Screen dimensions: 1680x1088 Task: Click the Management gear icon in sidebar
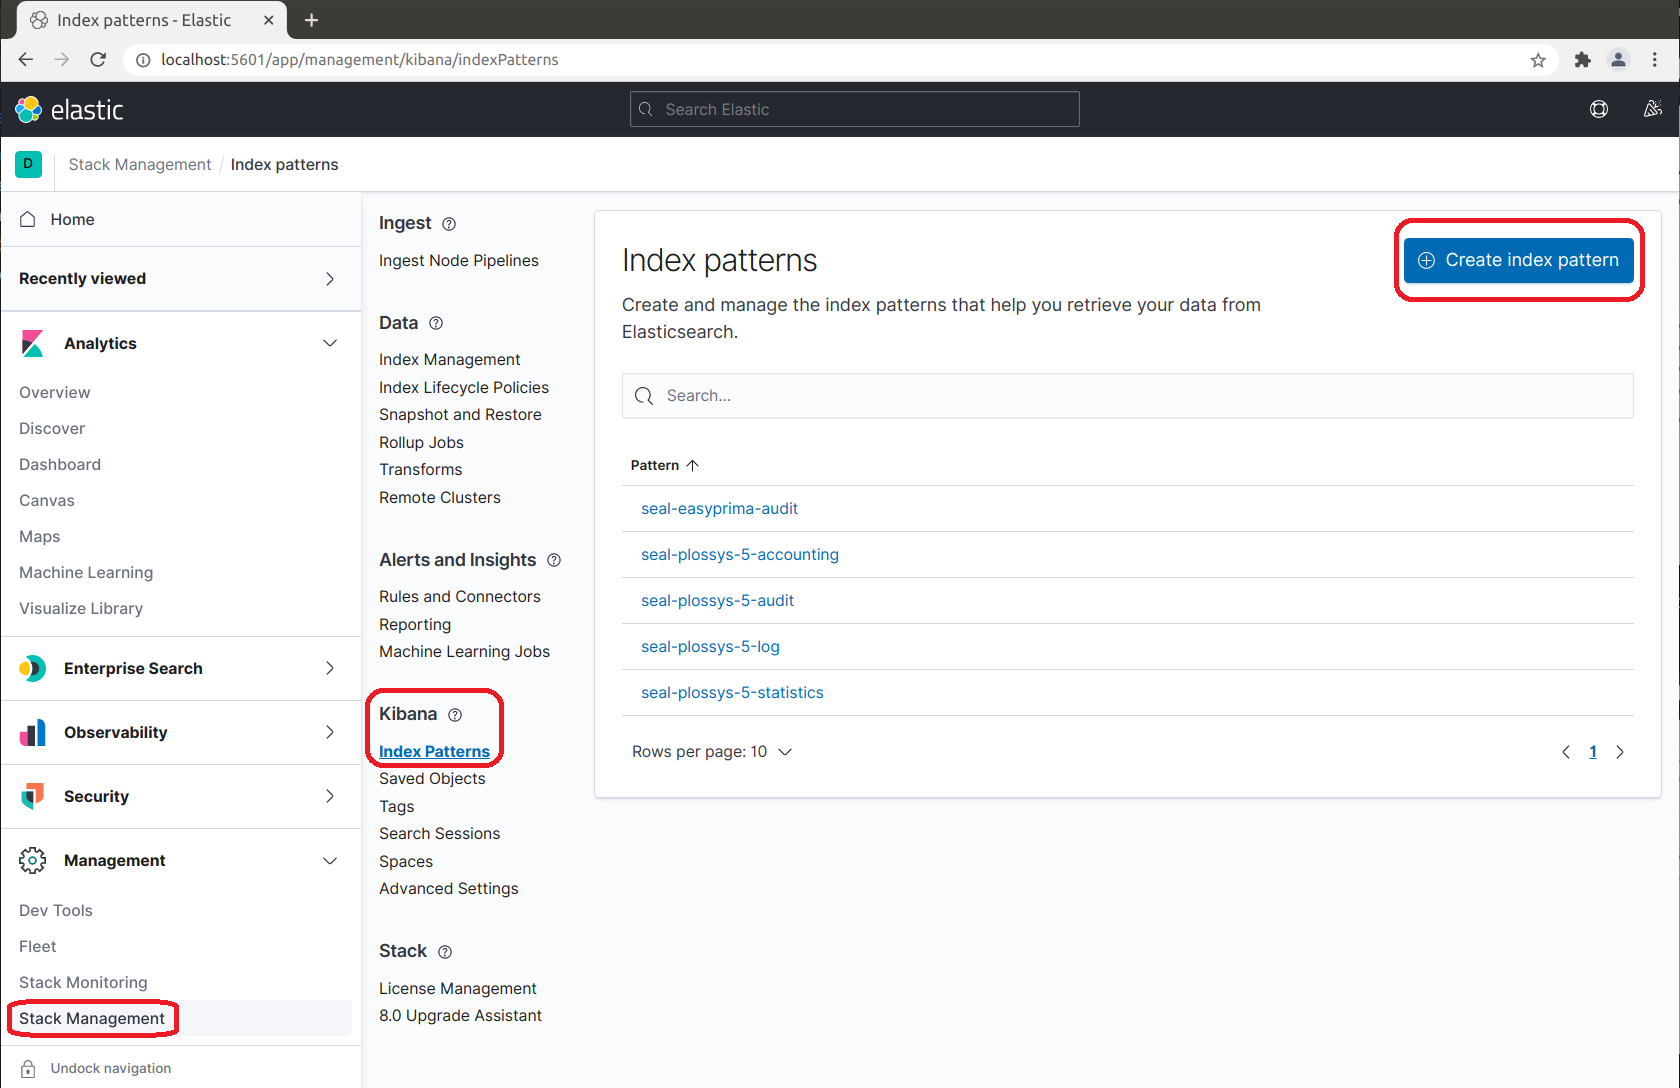tap(33, 860)
